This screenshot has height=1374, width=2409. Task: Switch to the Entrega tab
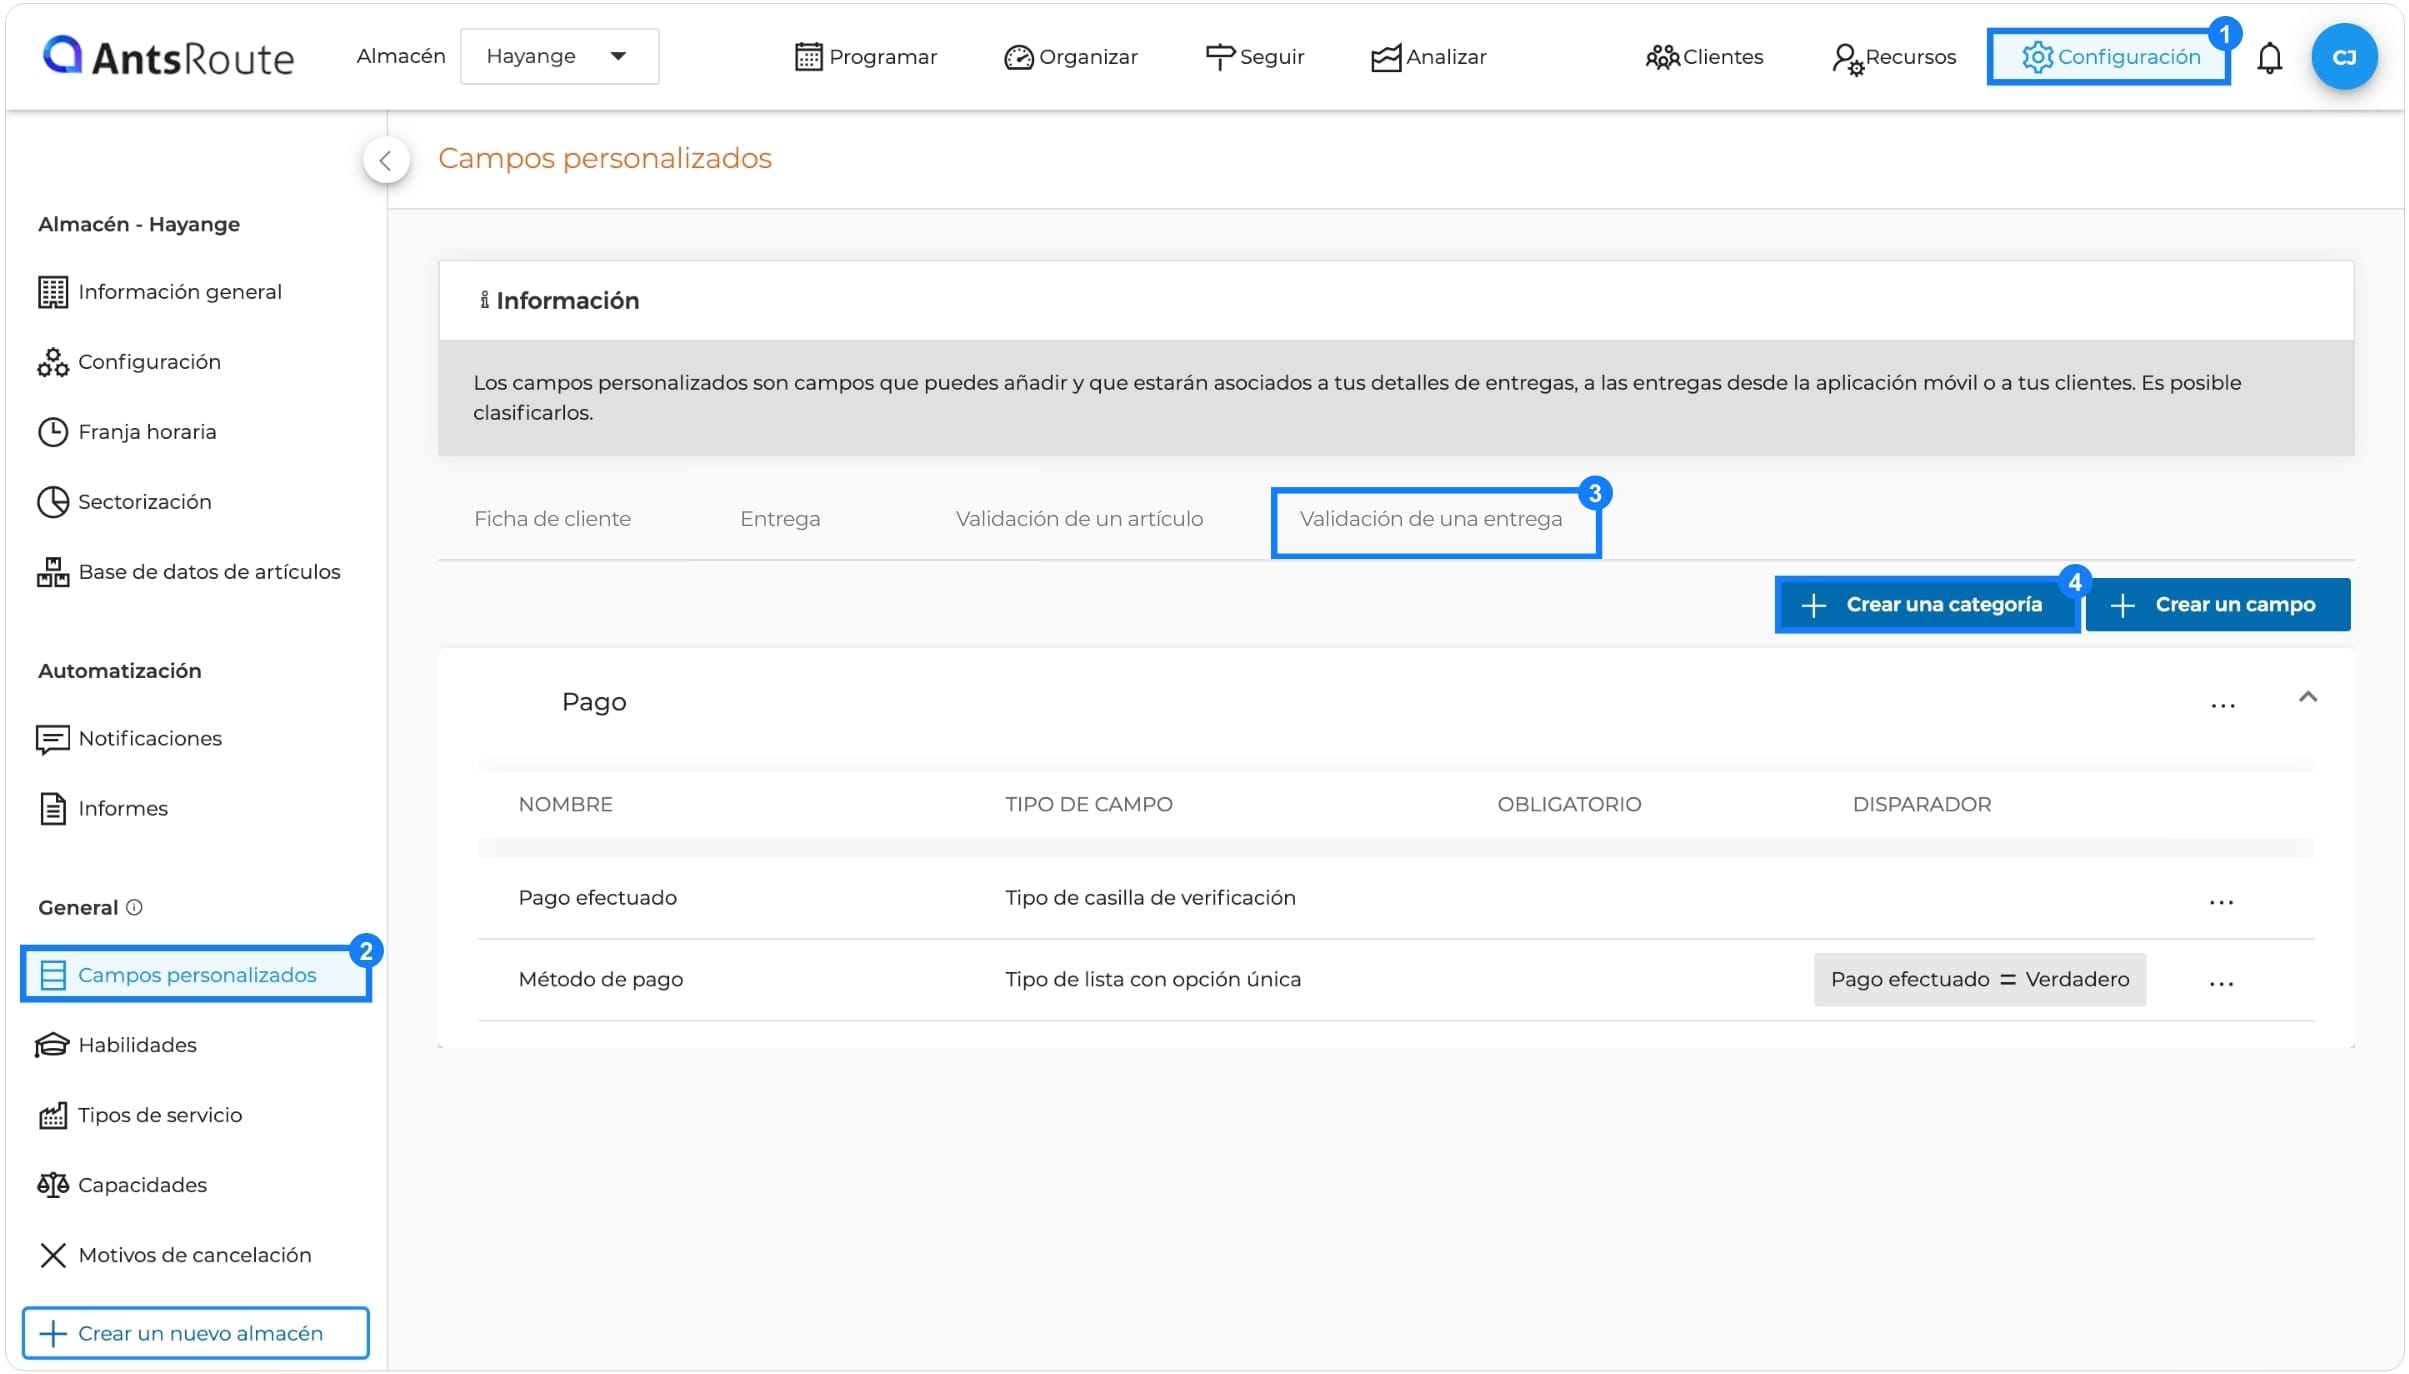coord(780,519)
